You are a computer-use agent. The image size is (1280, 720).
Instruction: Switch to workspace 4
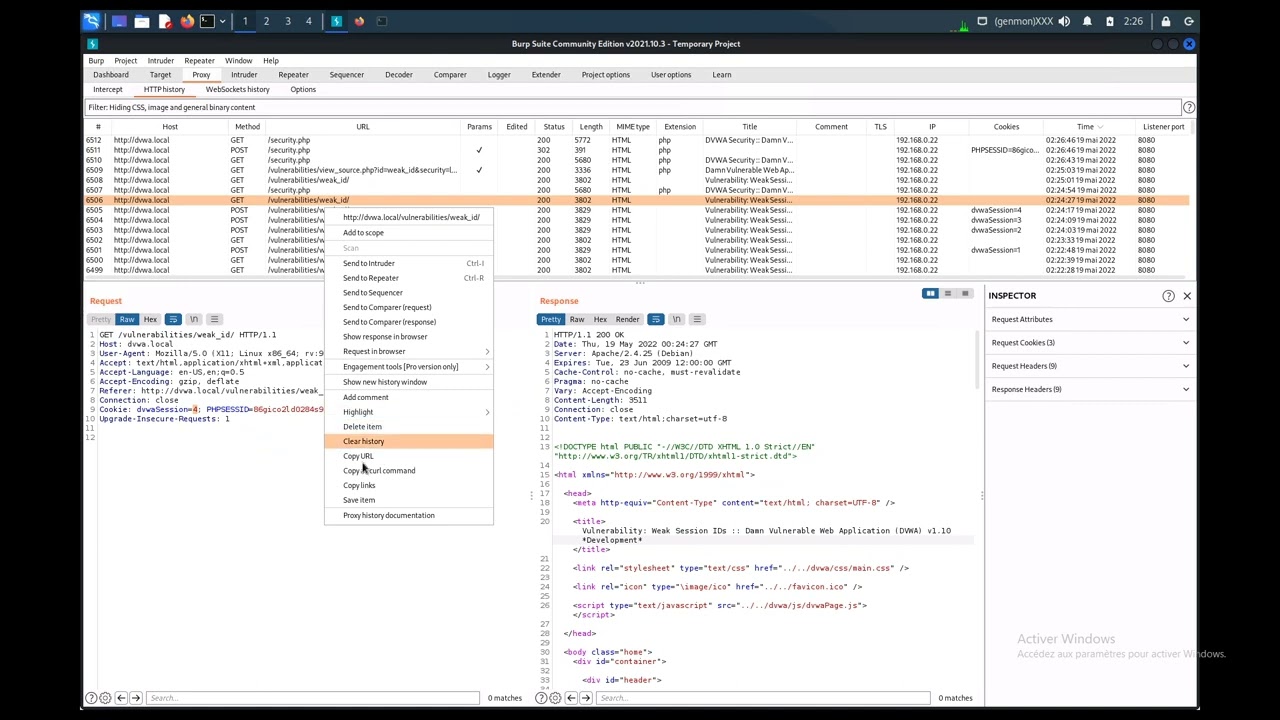(x=309, y=21)
